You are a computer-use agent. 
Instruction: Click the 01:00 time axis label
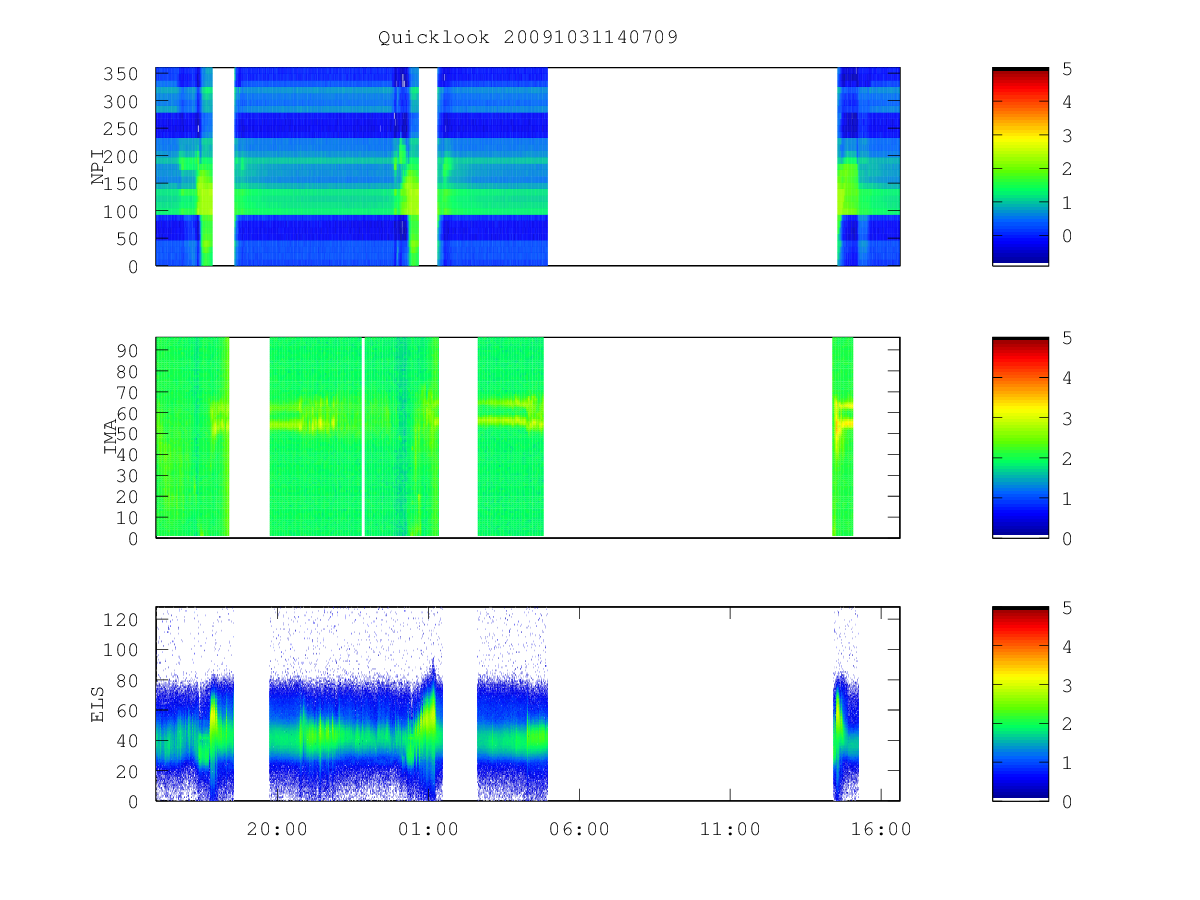(428, 829)
